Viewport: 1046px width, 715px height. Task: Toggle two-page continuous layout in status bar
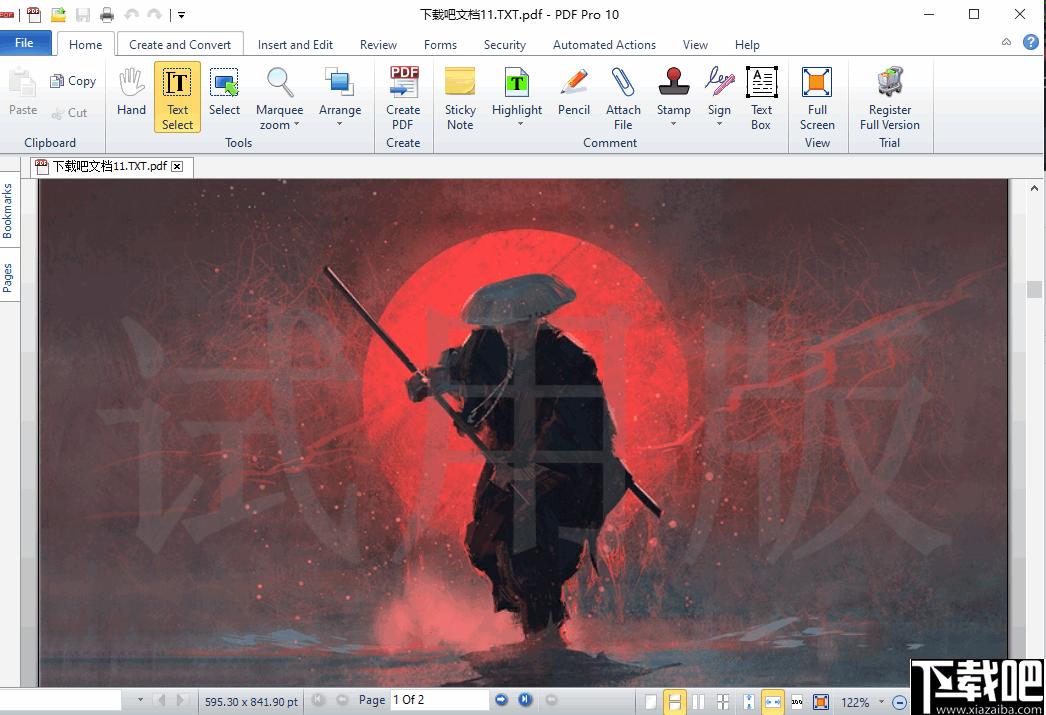(x=722, y=702)
